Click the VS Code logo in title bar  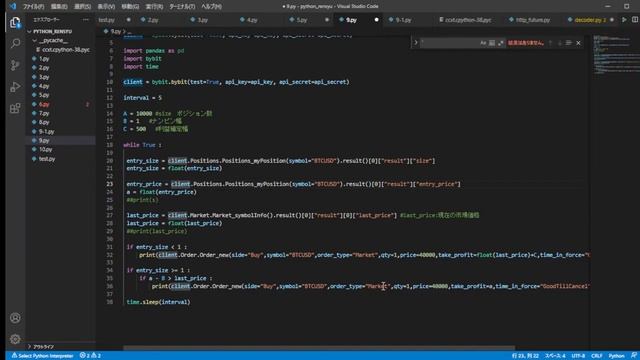pyautogui.click(x=13, y=6)
